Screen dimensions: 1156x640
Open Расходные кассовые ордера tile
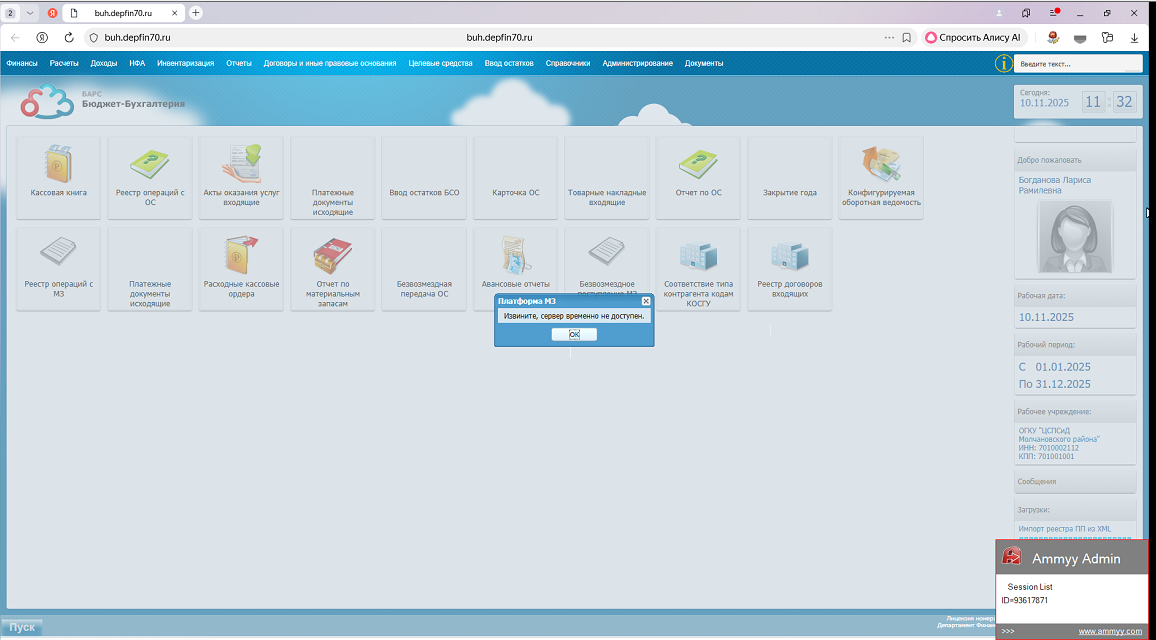(241, 269)
